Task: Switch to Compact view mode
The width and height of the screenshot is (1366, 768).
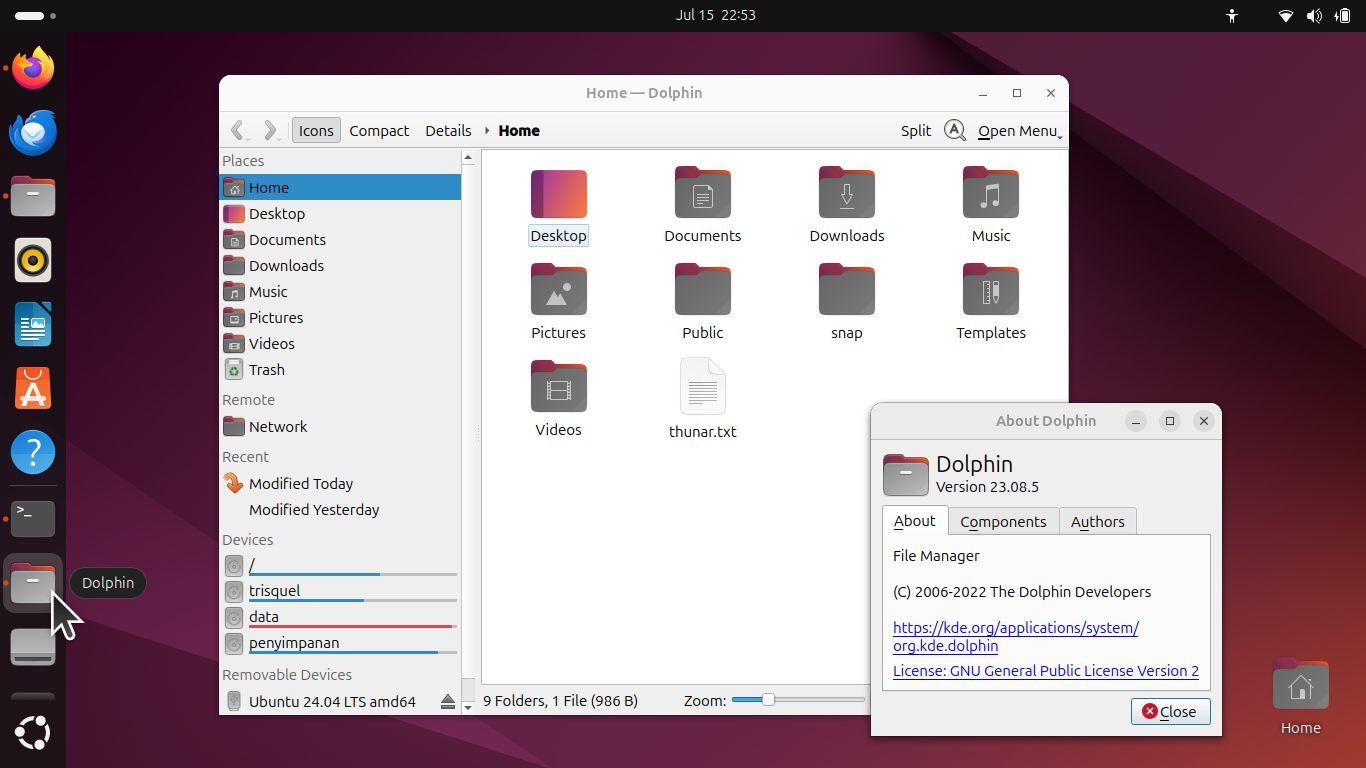Action: pyautogui.click(x=379, y=130)
